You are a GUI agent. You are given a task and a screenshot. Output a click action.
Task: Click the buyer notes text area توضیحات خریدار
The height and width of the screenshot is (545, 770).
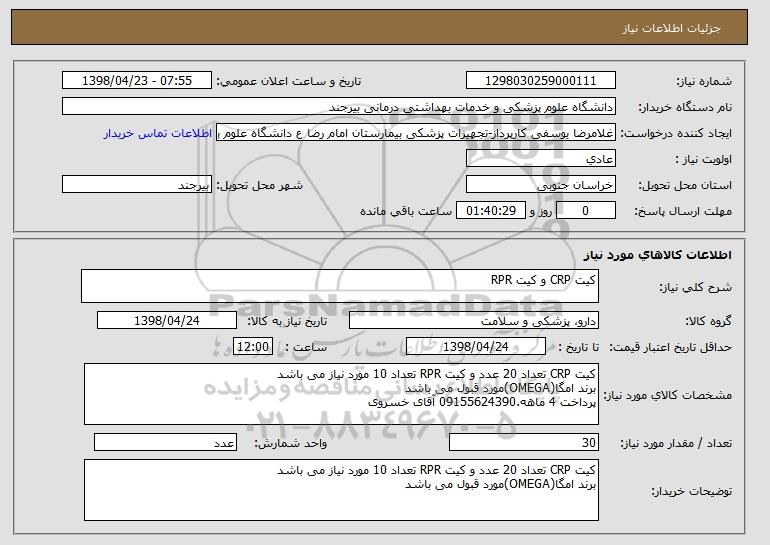pyautogui.click(x=341, y=490)
